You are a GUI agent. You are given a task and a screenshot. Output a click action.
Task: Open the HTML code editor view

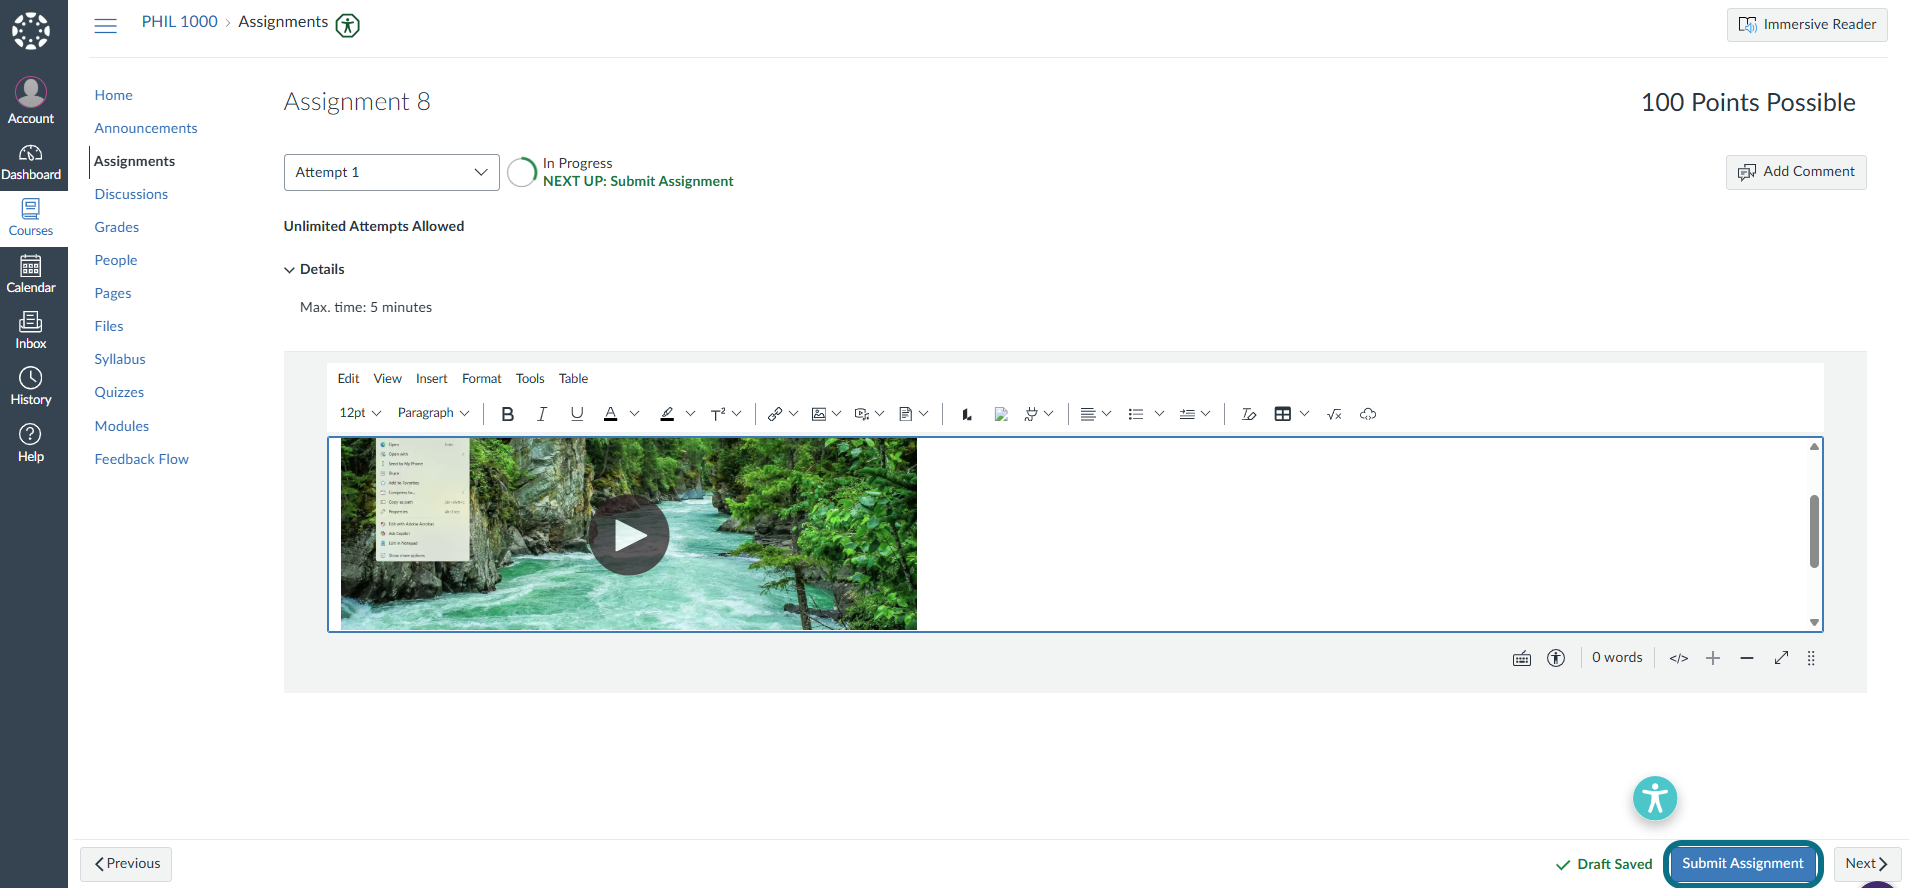pos(1679,658)
